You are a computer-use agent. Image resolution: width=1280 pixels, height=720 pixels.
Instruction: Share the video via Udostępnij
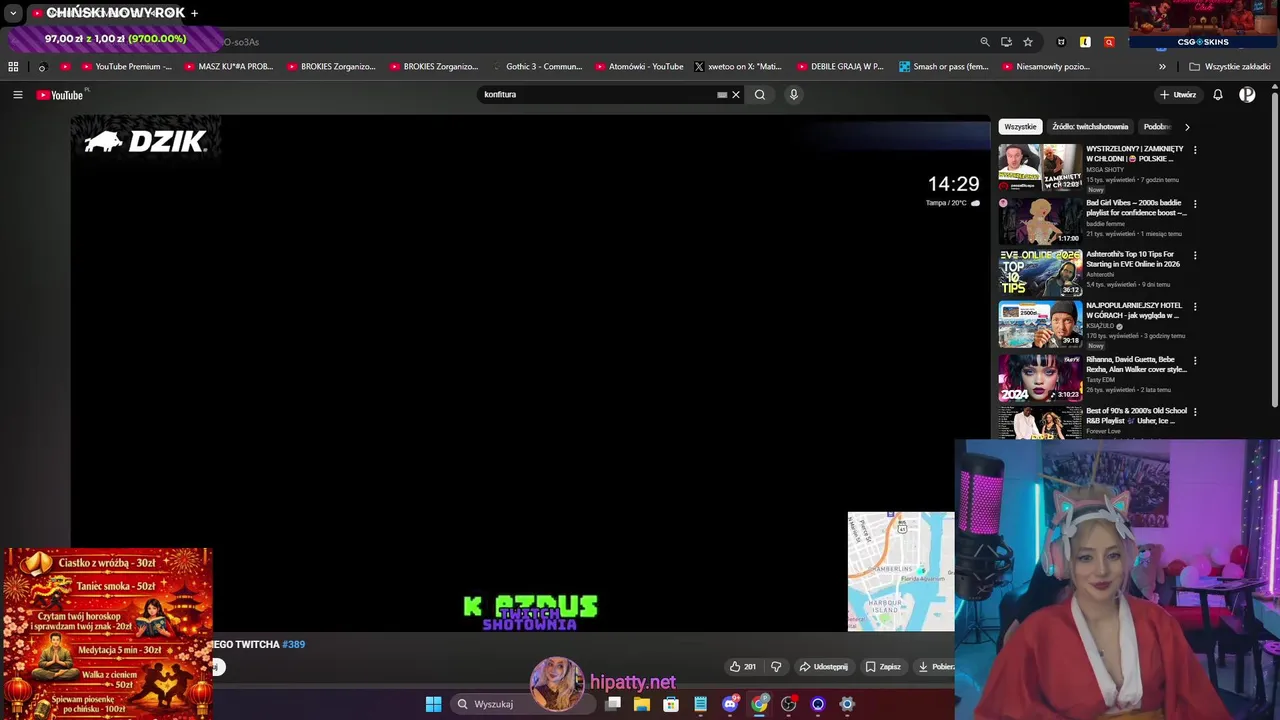[x=824, y=667]
